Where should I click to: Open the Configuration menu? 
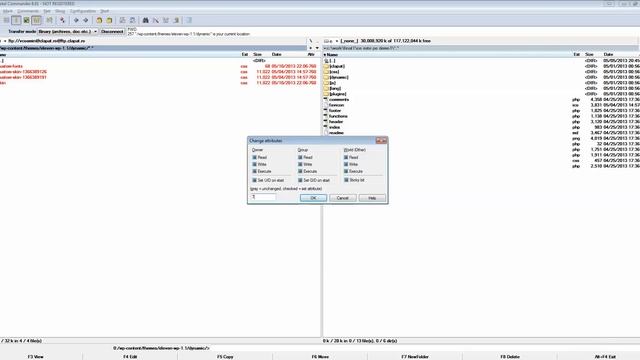tap(83, 11)
